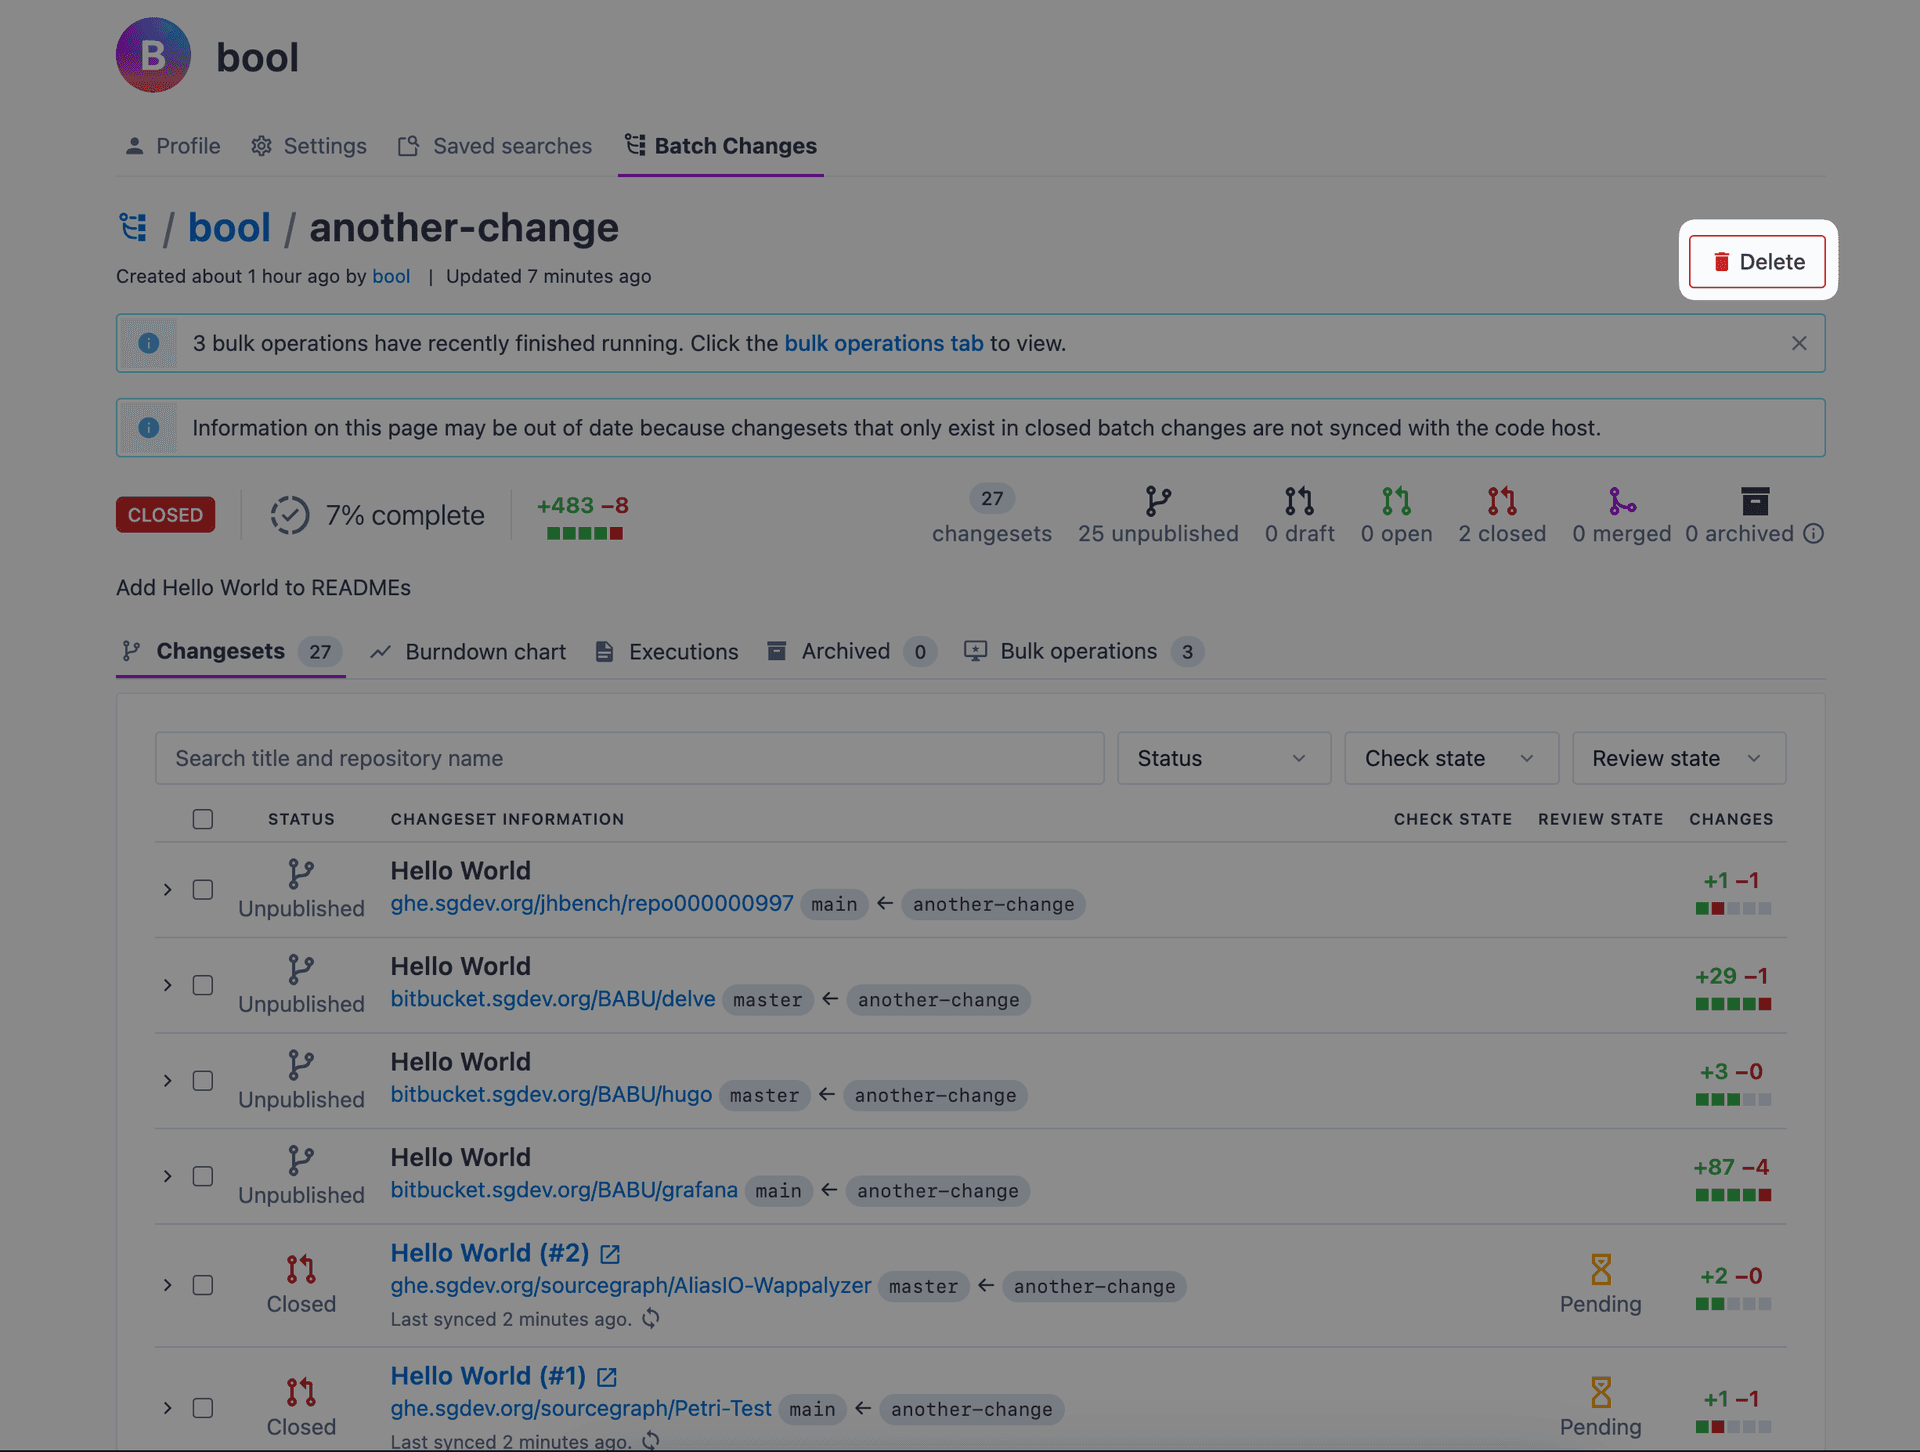Open the bitbucket.sgdev.org/BABU/grafana link

[x=564, y=1190]
